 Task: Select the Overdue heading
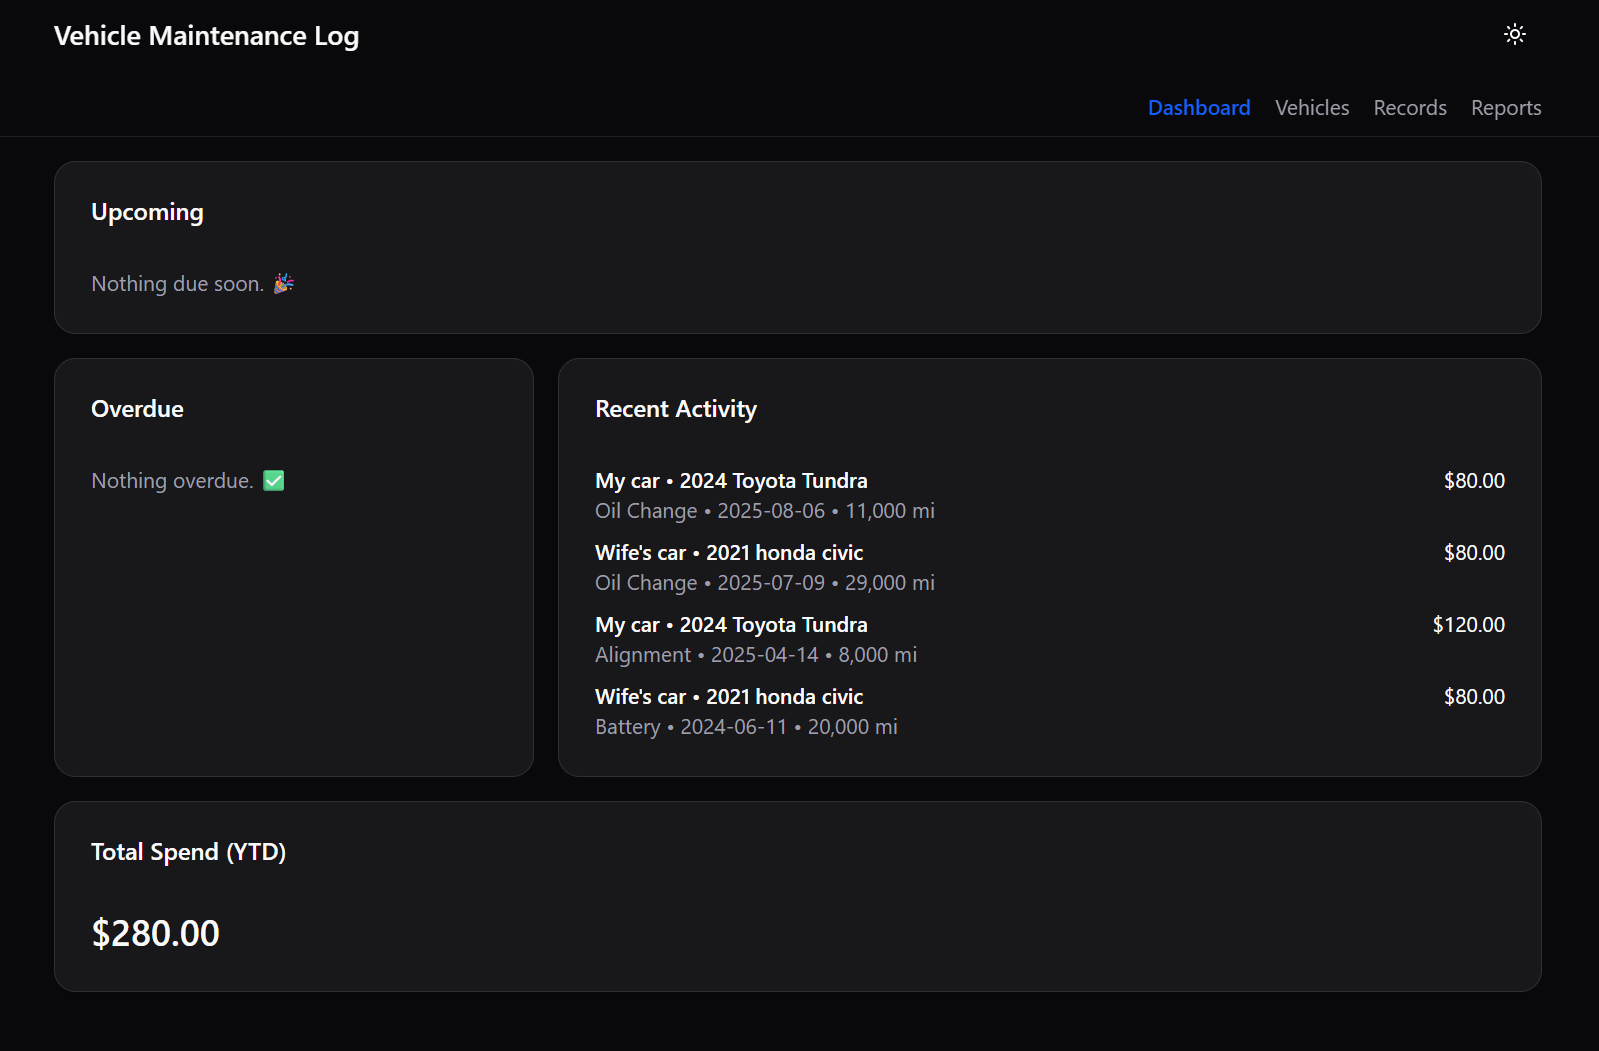coord(137,409)
